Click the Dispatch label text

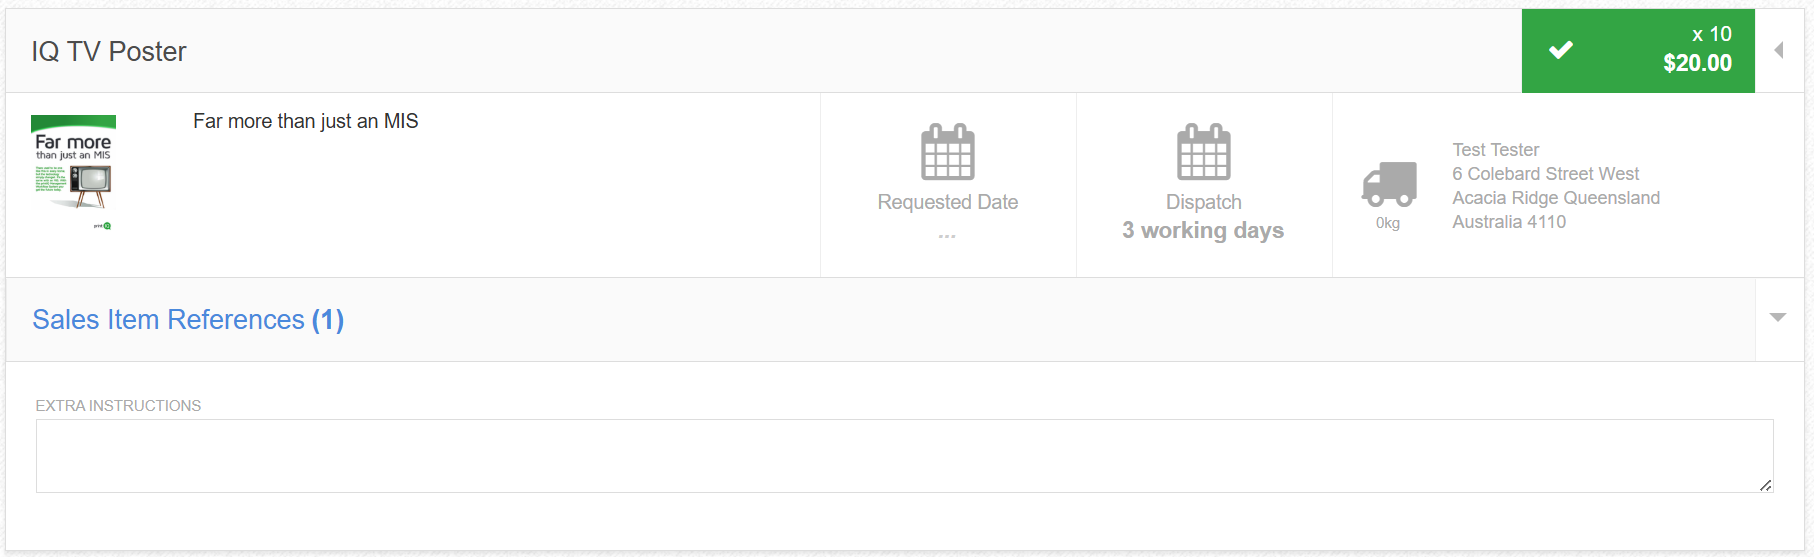coord(1204,202)
